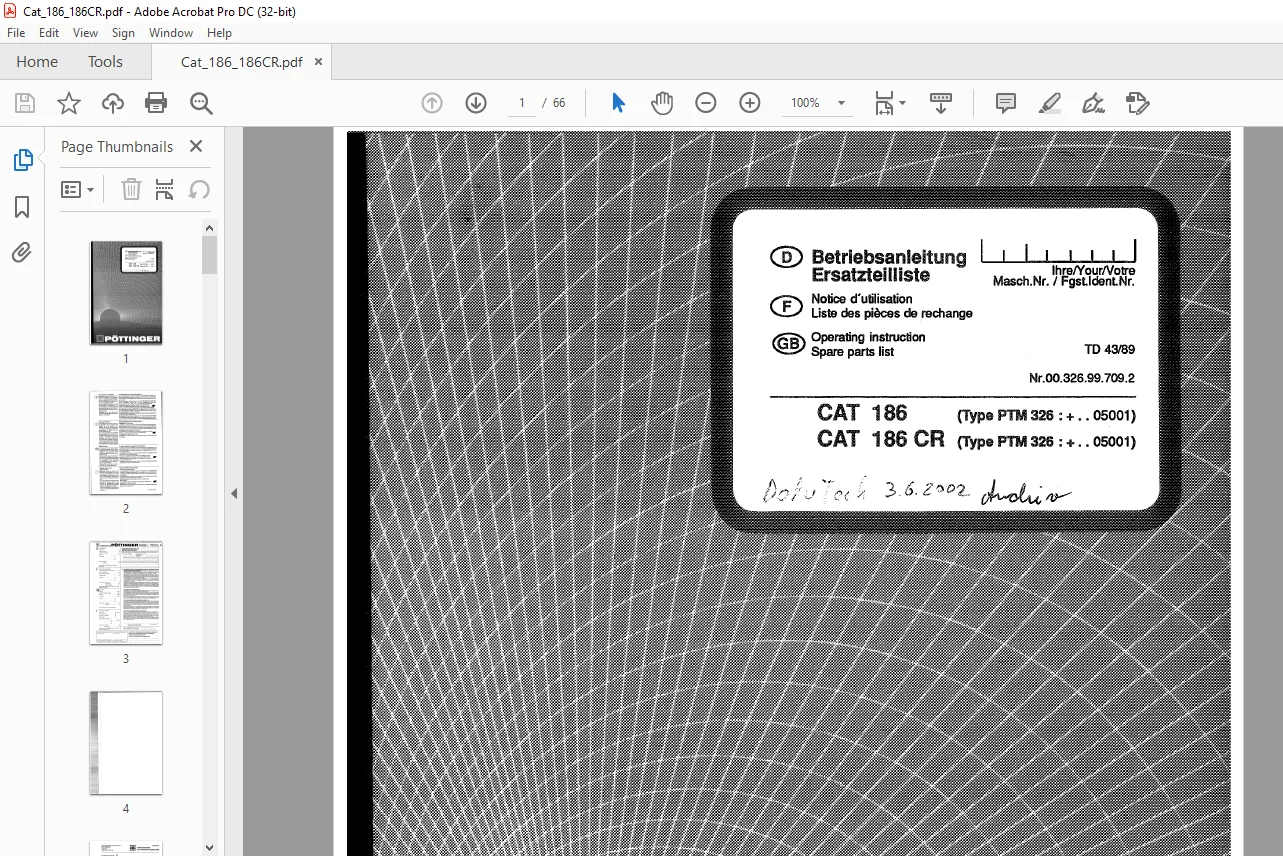Upload the file with the cloud arrow icon
Screen dimensions: 1283x856
113,103
